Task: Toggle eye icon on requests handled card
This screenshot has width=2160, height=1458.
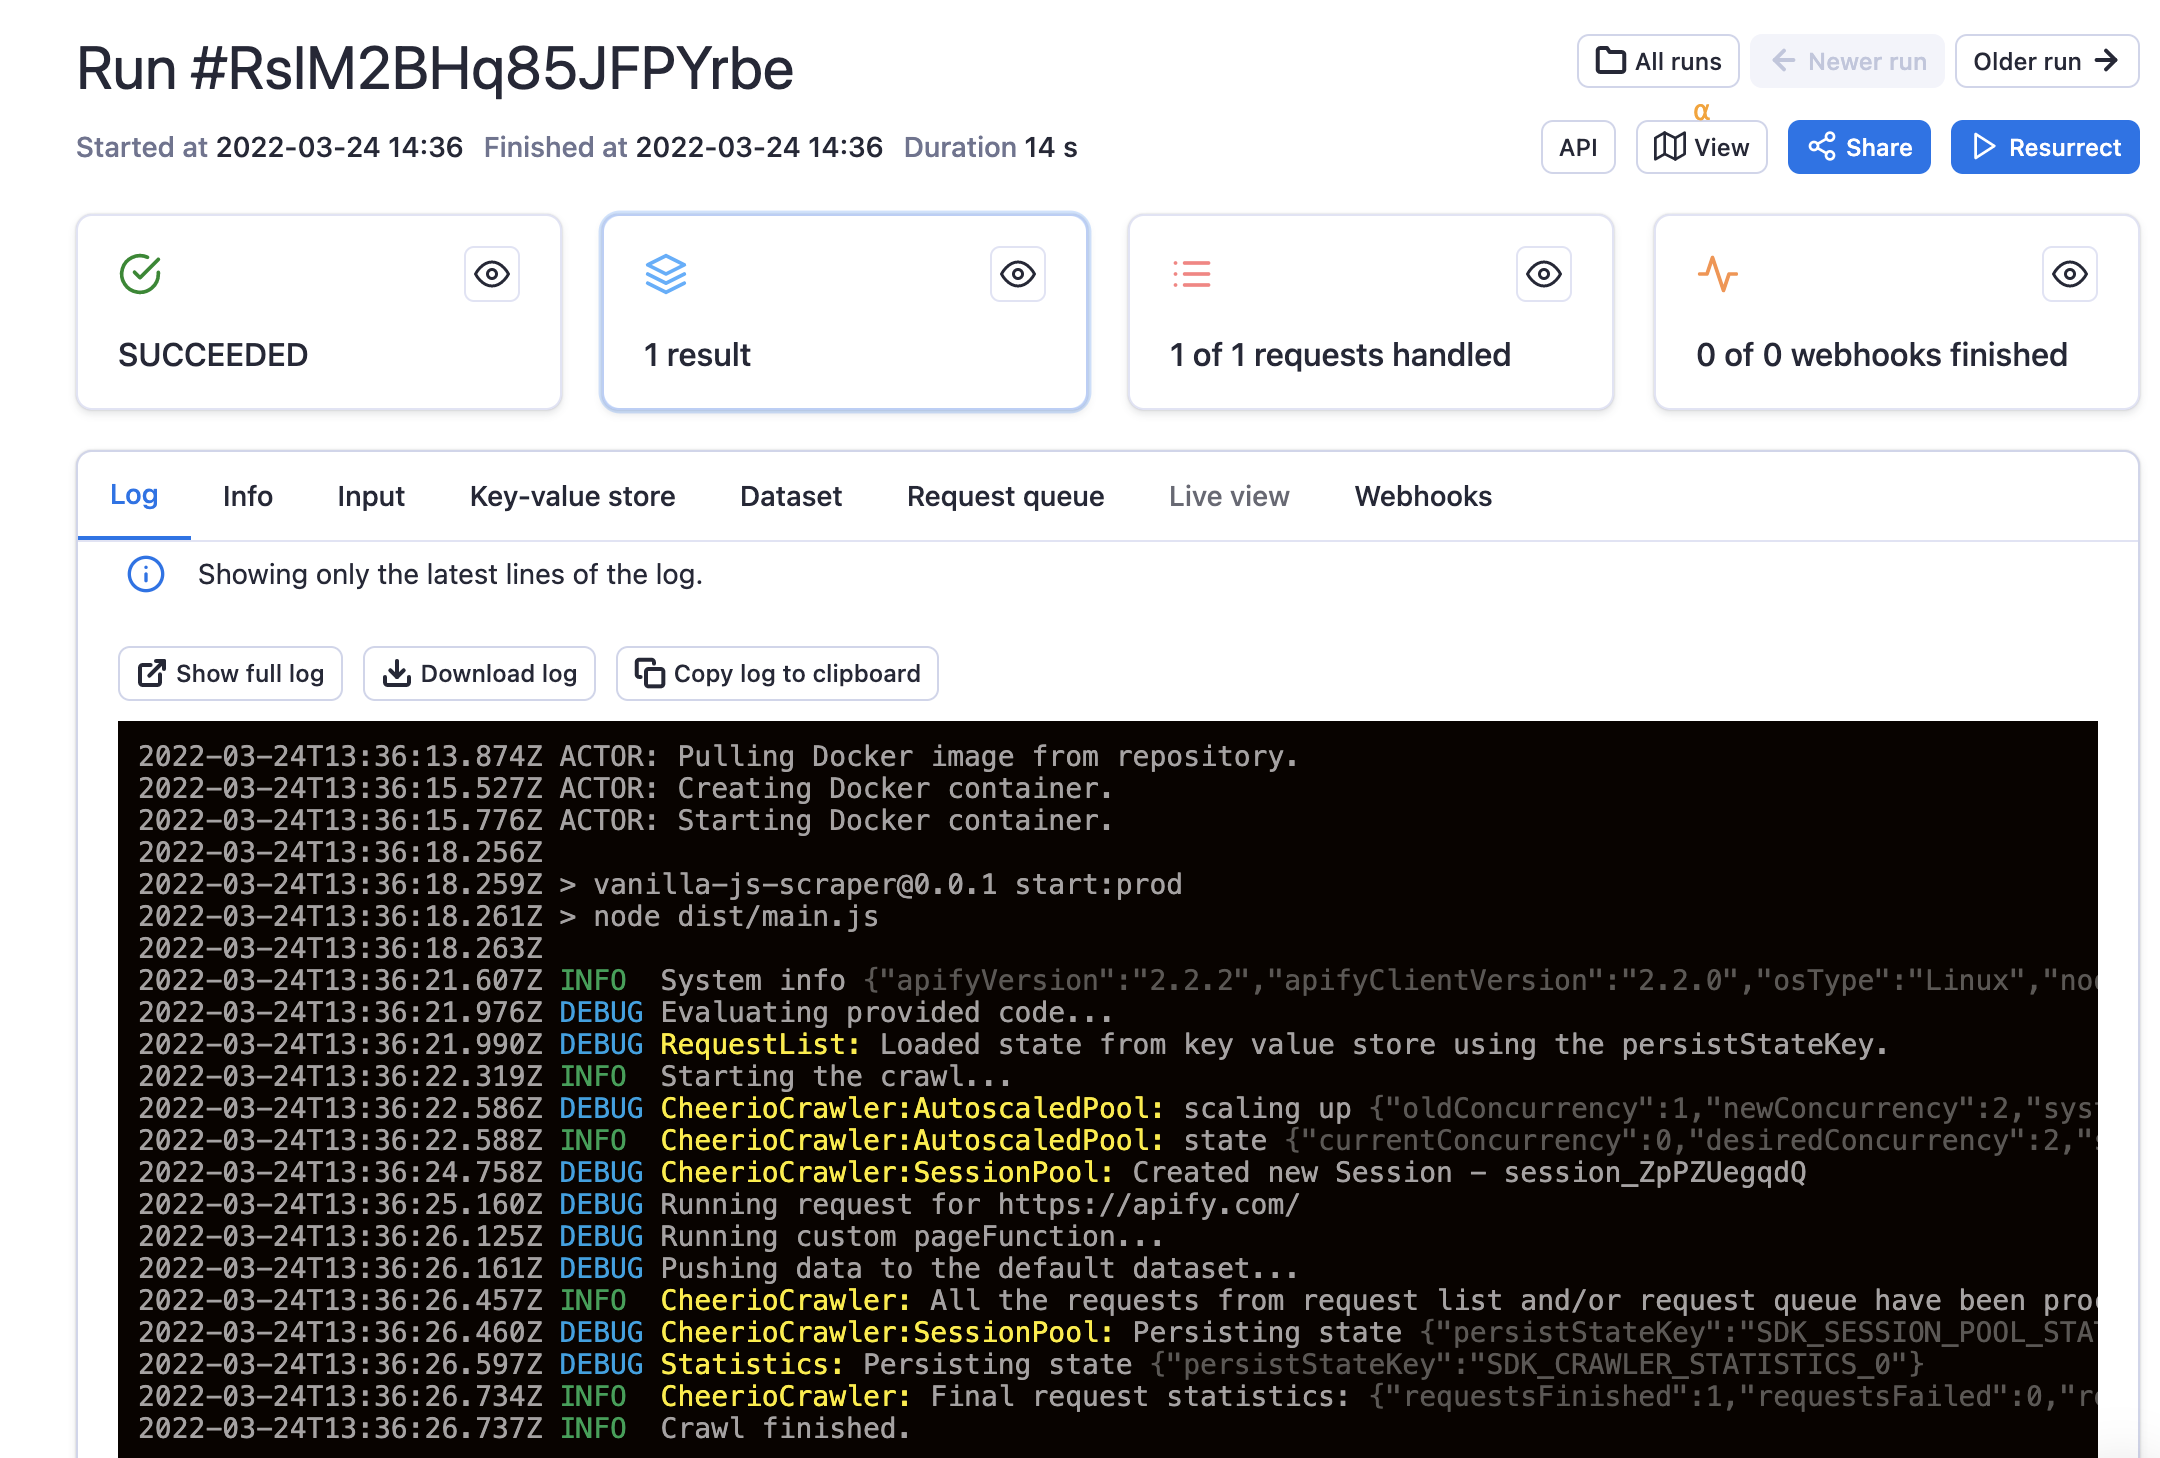Action: pyautogui.click(x=1544, y=274)
